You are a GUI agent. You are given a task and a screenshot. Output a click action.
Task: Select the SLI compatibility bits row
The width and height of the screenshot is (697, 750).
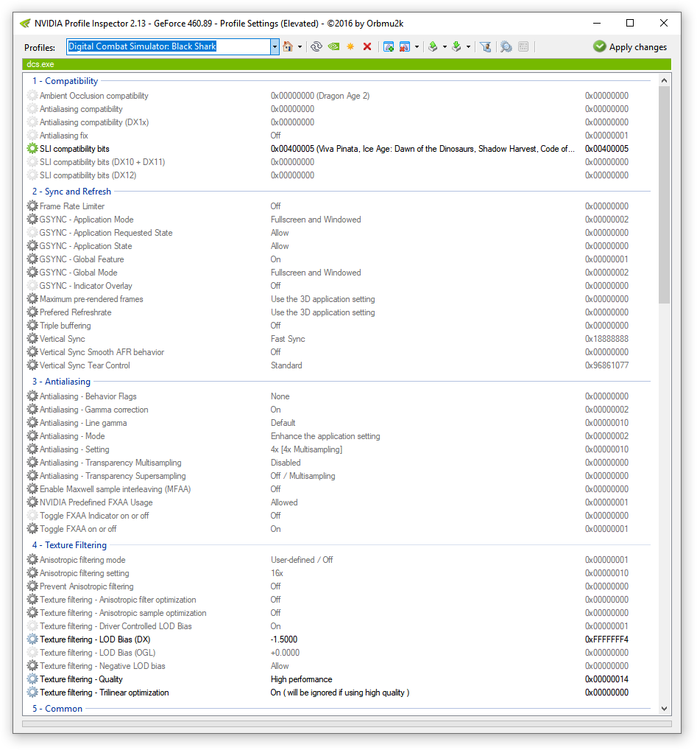point(338,149)
